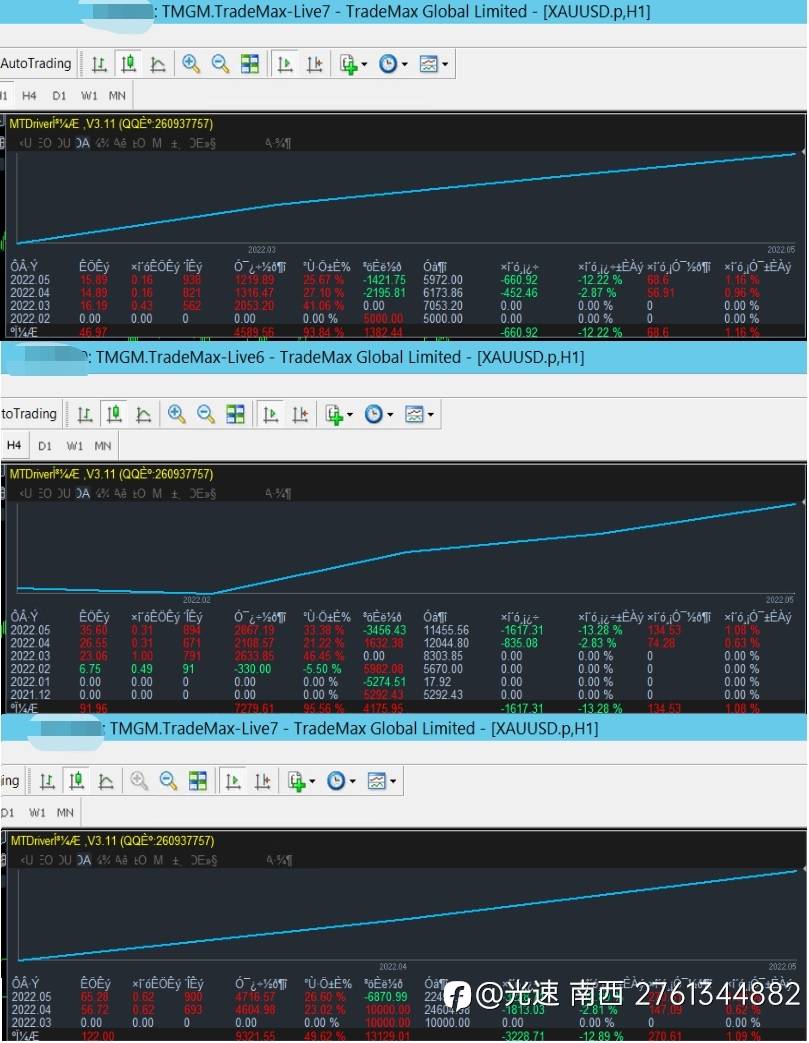The width and height of the screenshot is (809, 1043).
Task: Open Indicators dropdown in Live6 window
Action: (x=338, y=414)
